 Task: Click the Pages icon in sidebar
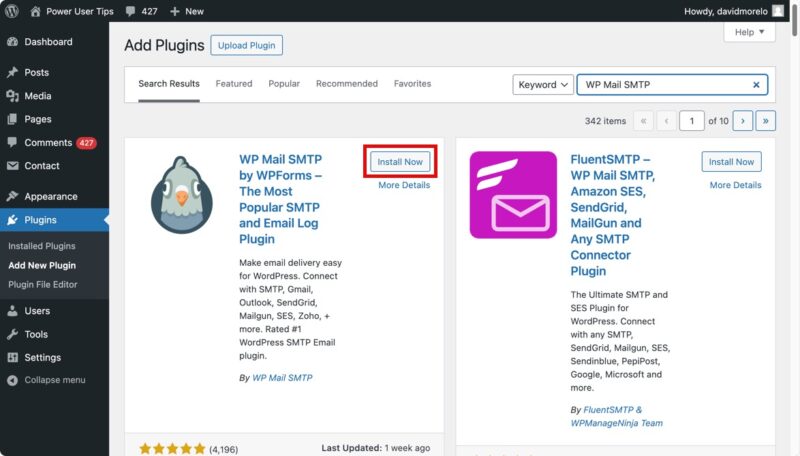13,119
